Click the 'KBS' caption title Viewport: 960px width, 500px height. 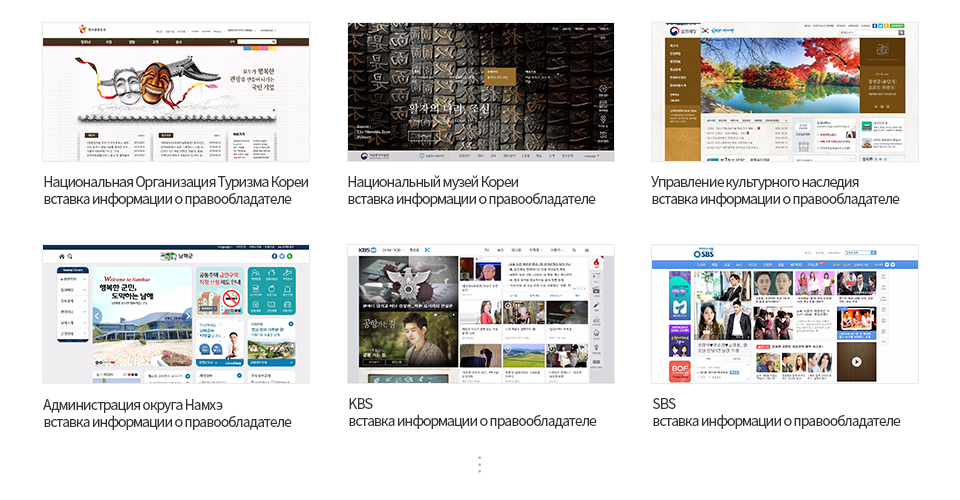(360, 405)
